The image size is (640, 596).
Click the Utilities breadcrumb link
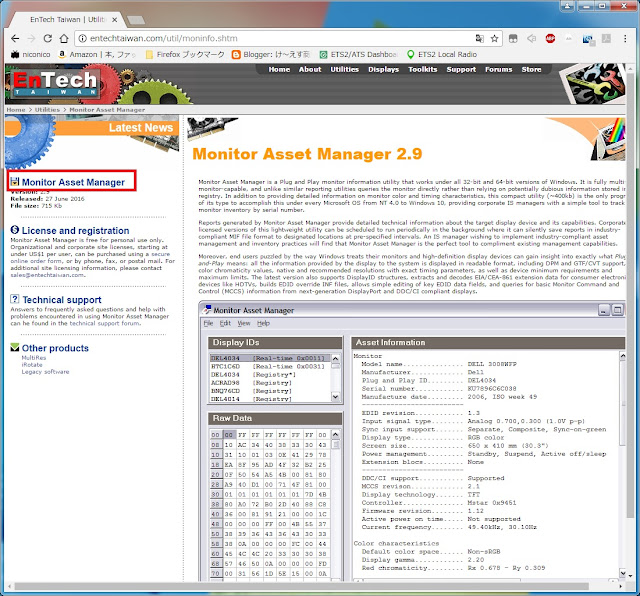point(47,110)
